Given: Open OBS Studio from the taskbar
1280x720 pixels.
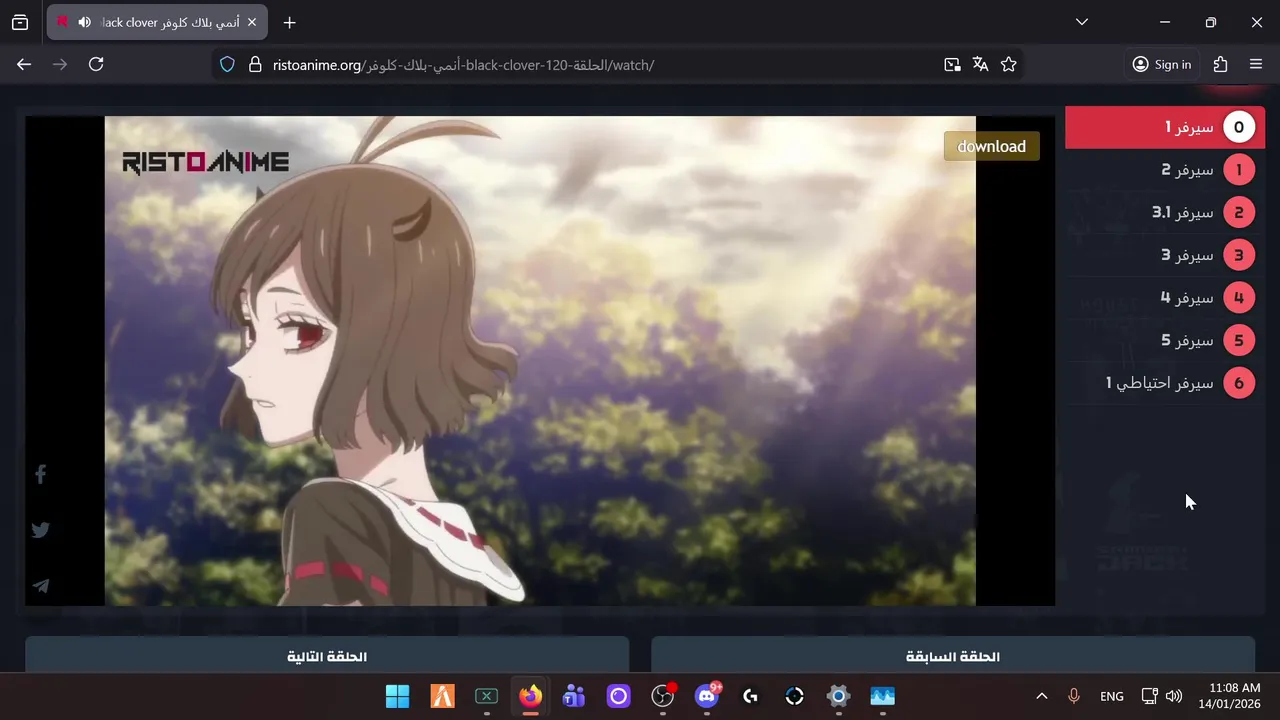Looking at the screenshot, I should click(662, 696).
